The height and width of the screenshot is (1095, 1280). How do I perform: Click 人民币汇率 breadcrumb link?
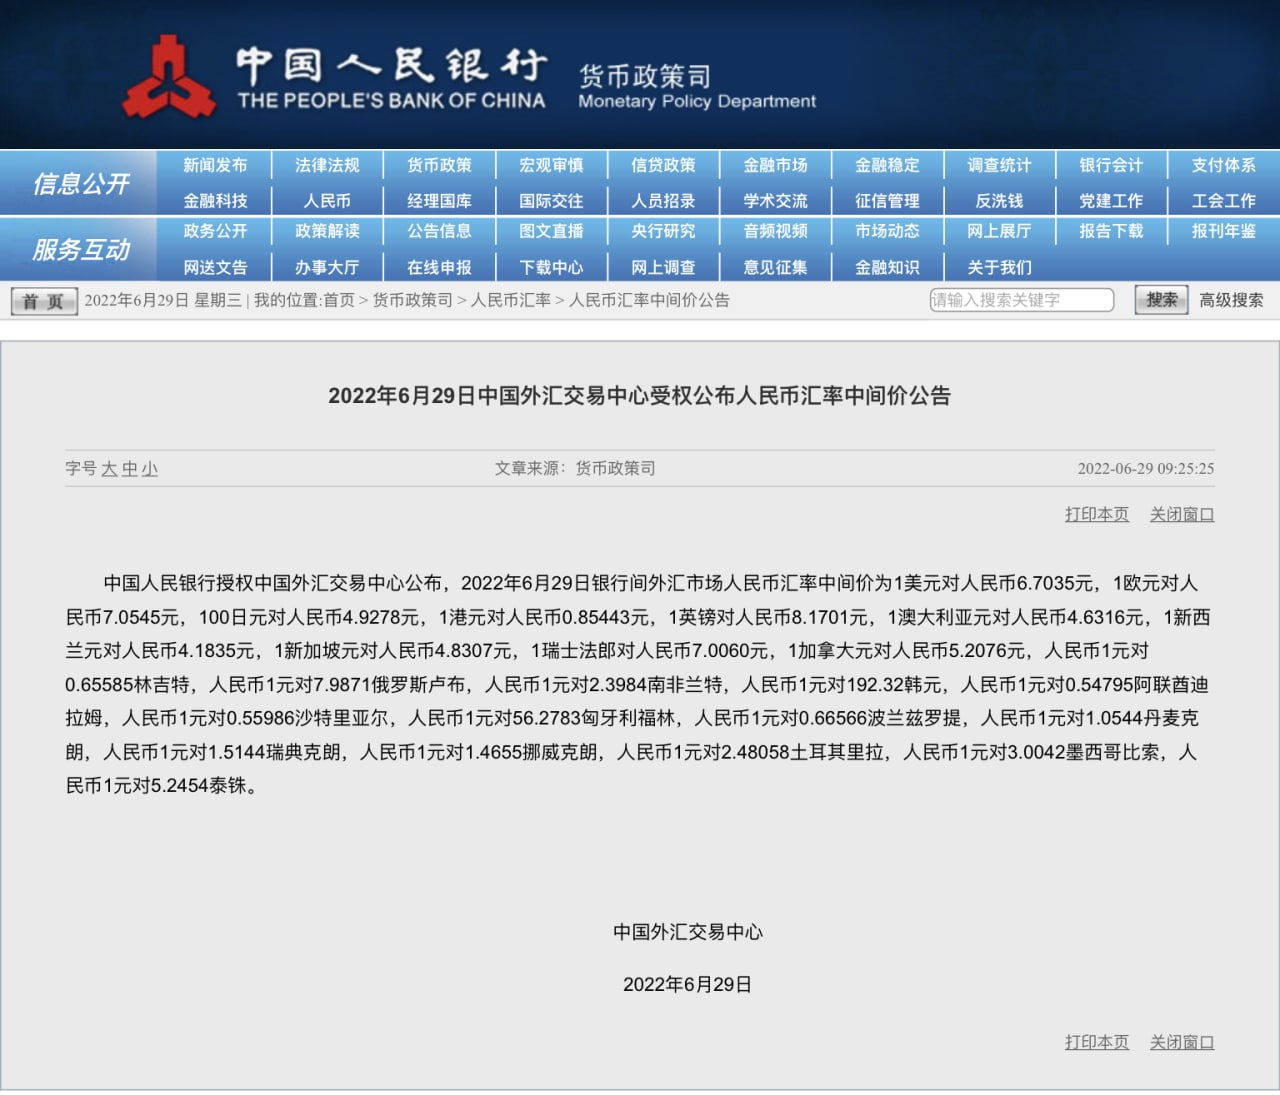tap(510, 300)
